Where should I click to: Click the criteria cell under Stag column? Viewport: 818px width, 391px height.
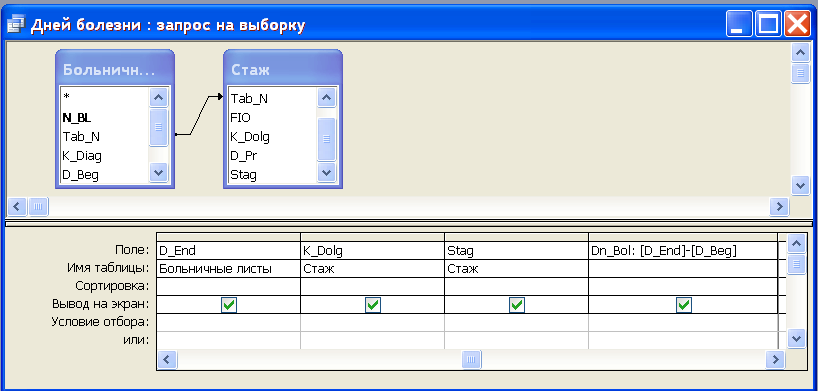(x=516, y=323)
